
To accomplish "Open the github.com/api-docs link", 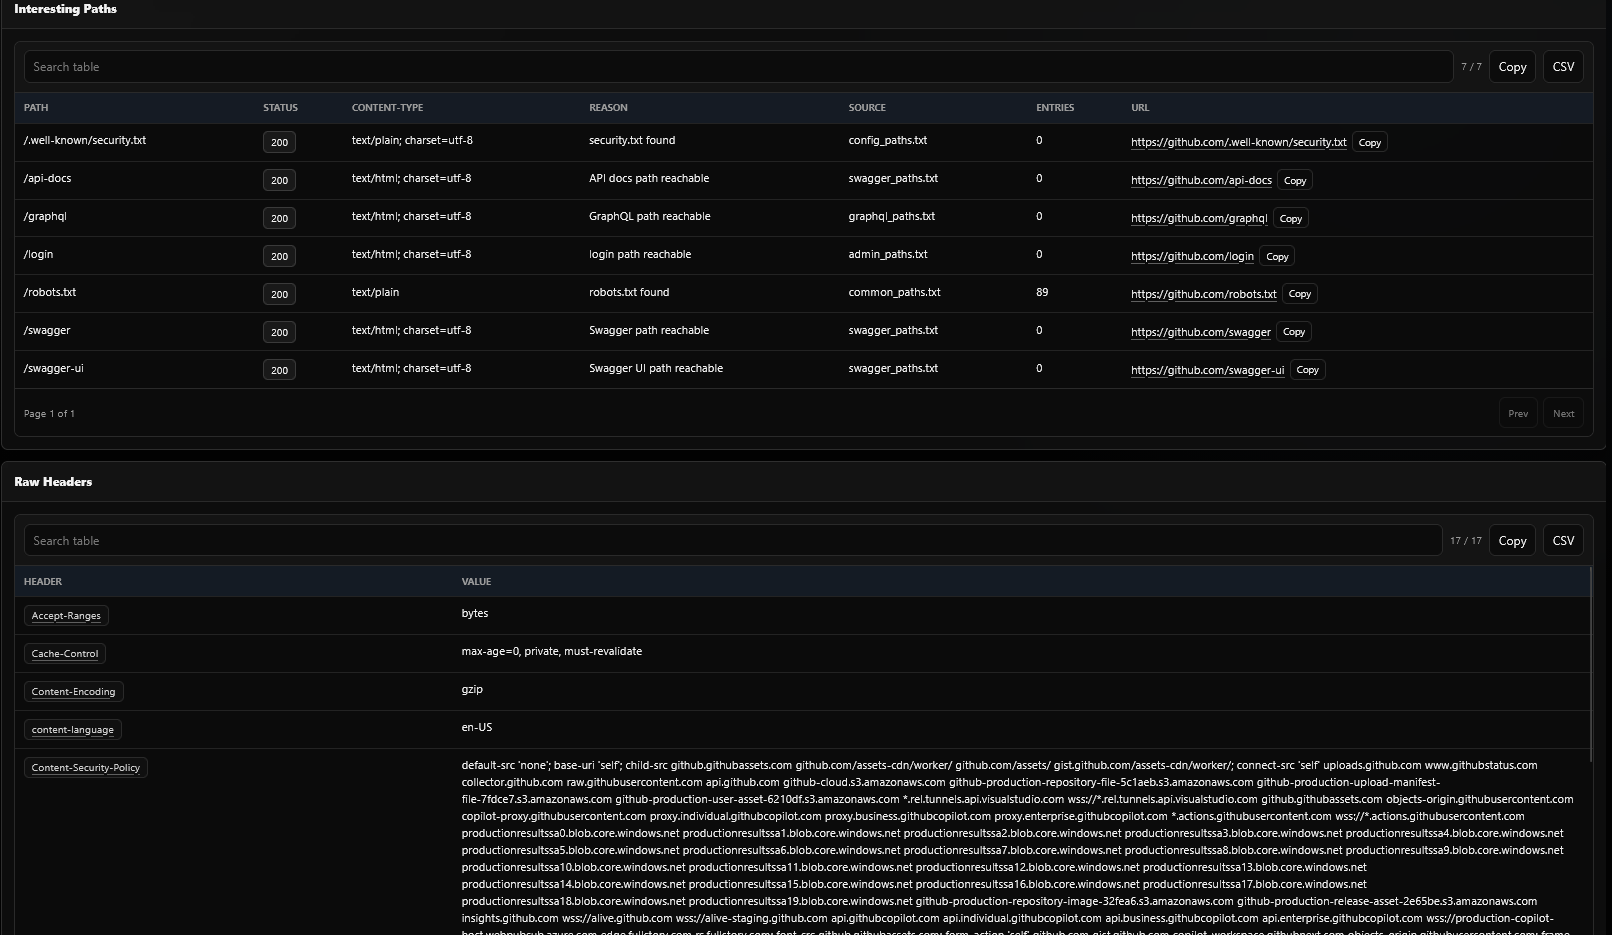I will (x=1201, y=180).
